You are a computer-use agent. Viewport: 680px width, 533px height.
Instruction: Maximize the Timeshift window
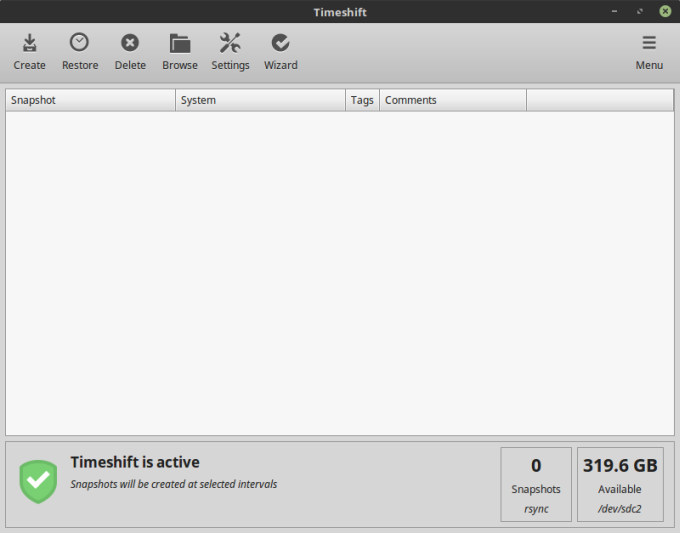pos(640,11)
